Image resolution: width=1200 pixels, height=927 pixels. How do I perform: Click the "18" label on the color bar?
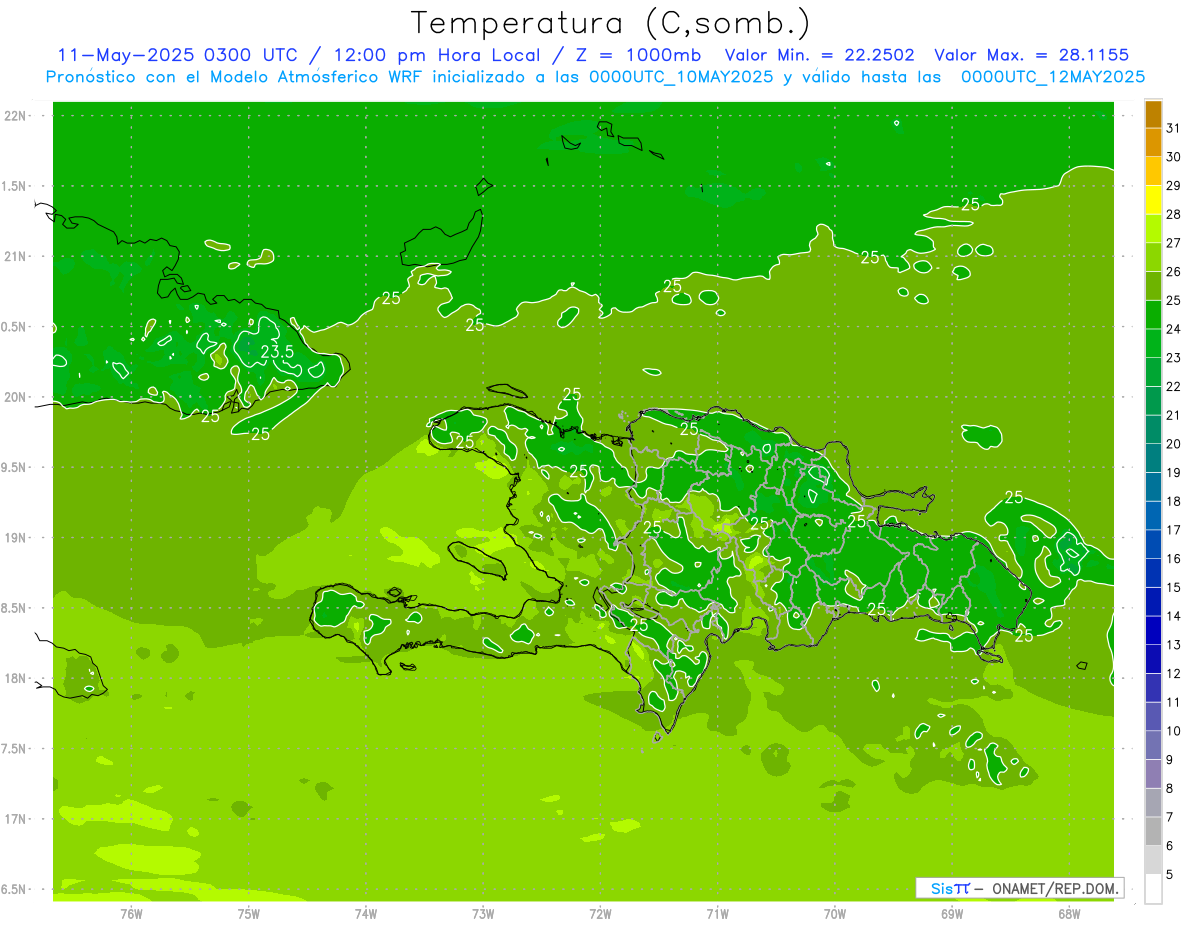click(x=1174, y=501)
